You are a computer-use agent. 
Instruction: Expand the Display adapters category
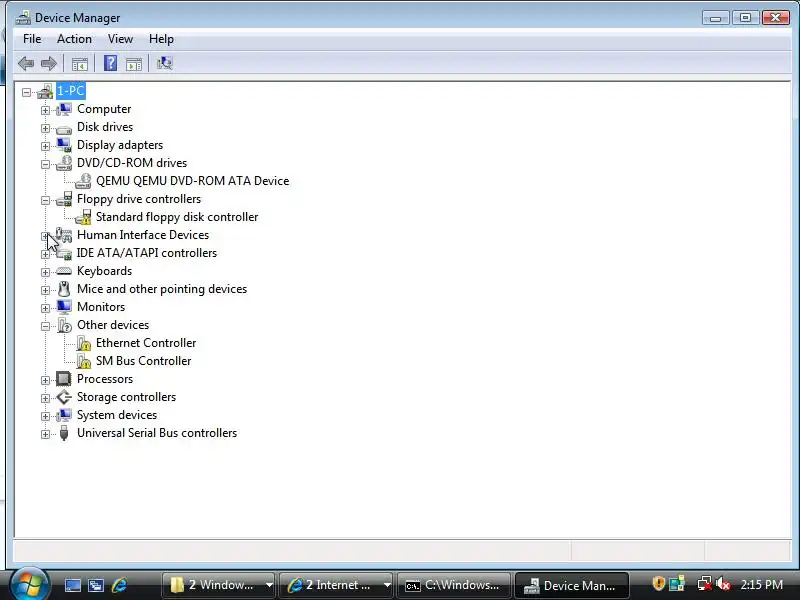[45, 146]
